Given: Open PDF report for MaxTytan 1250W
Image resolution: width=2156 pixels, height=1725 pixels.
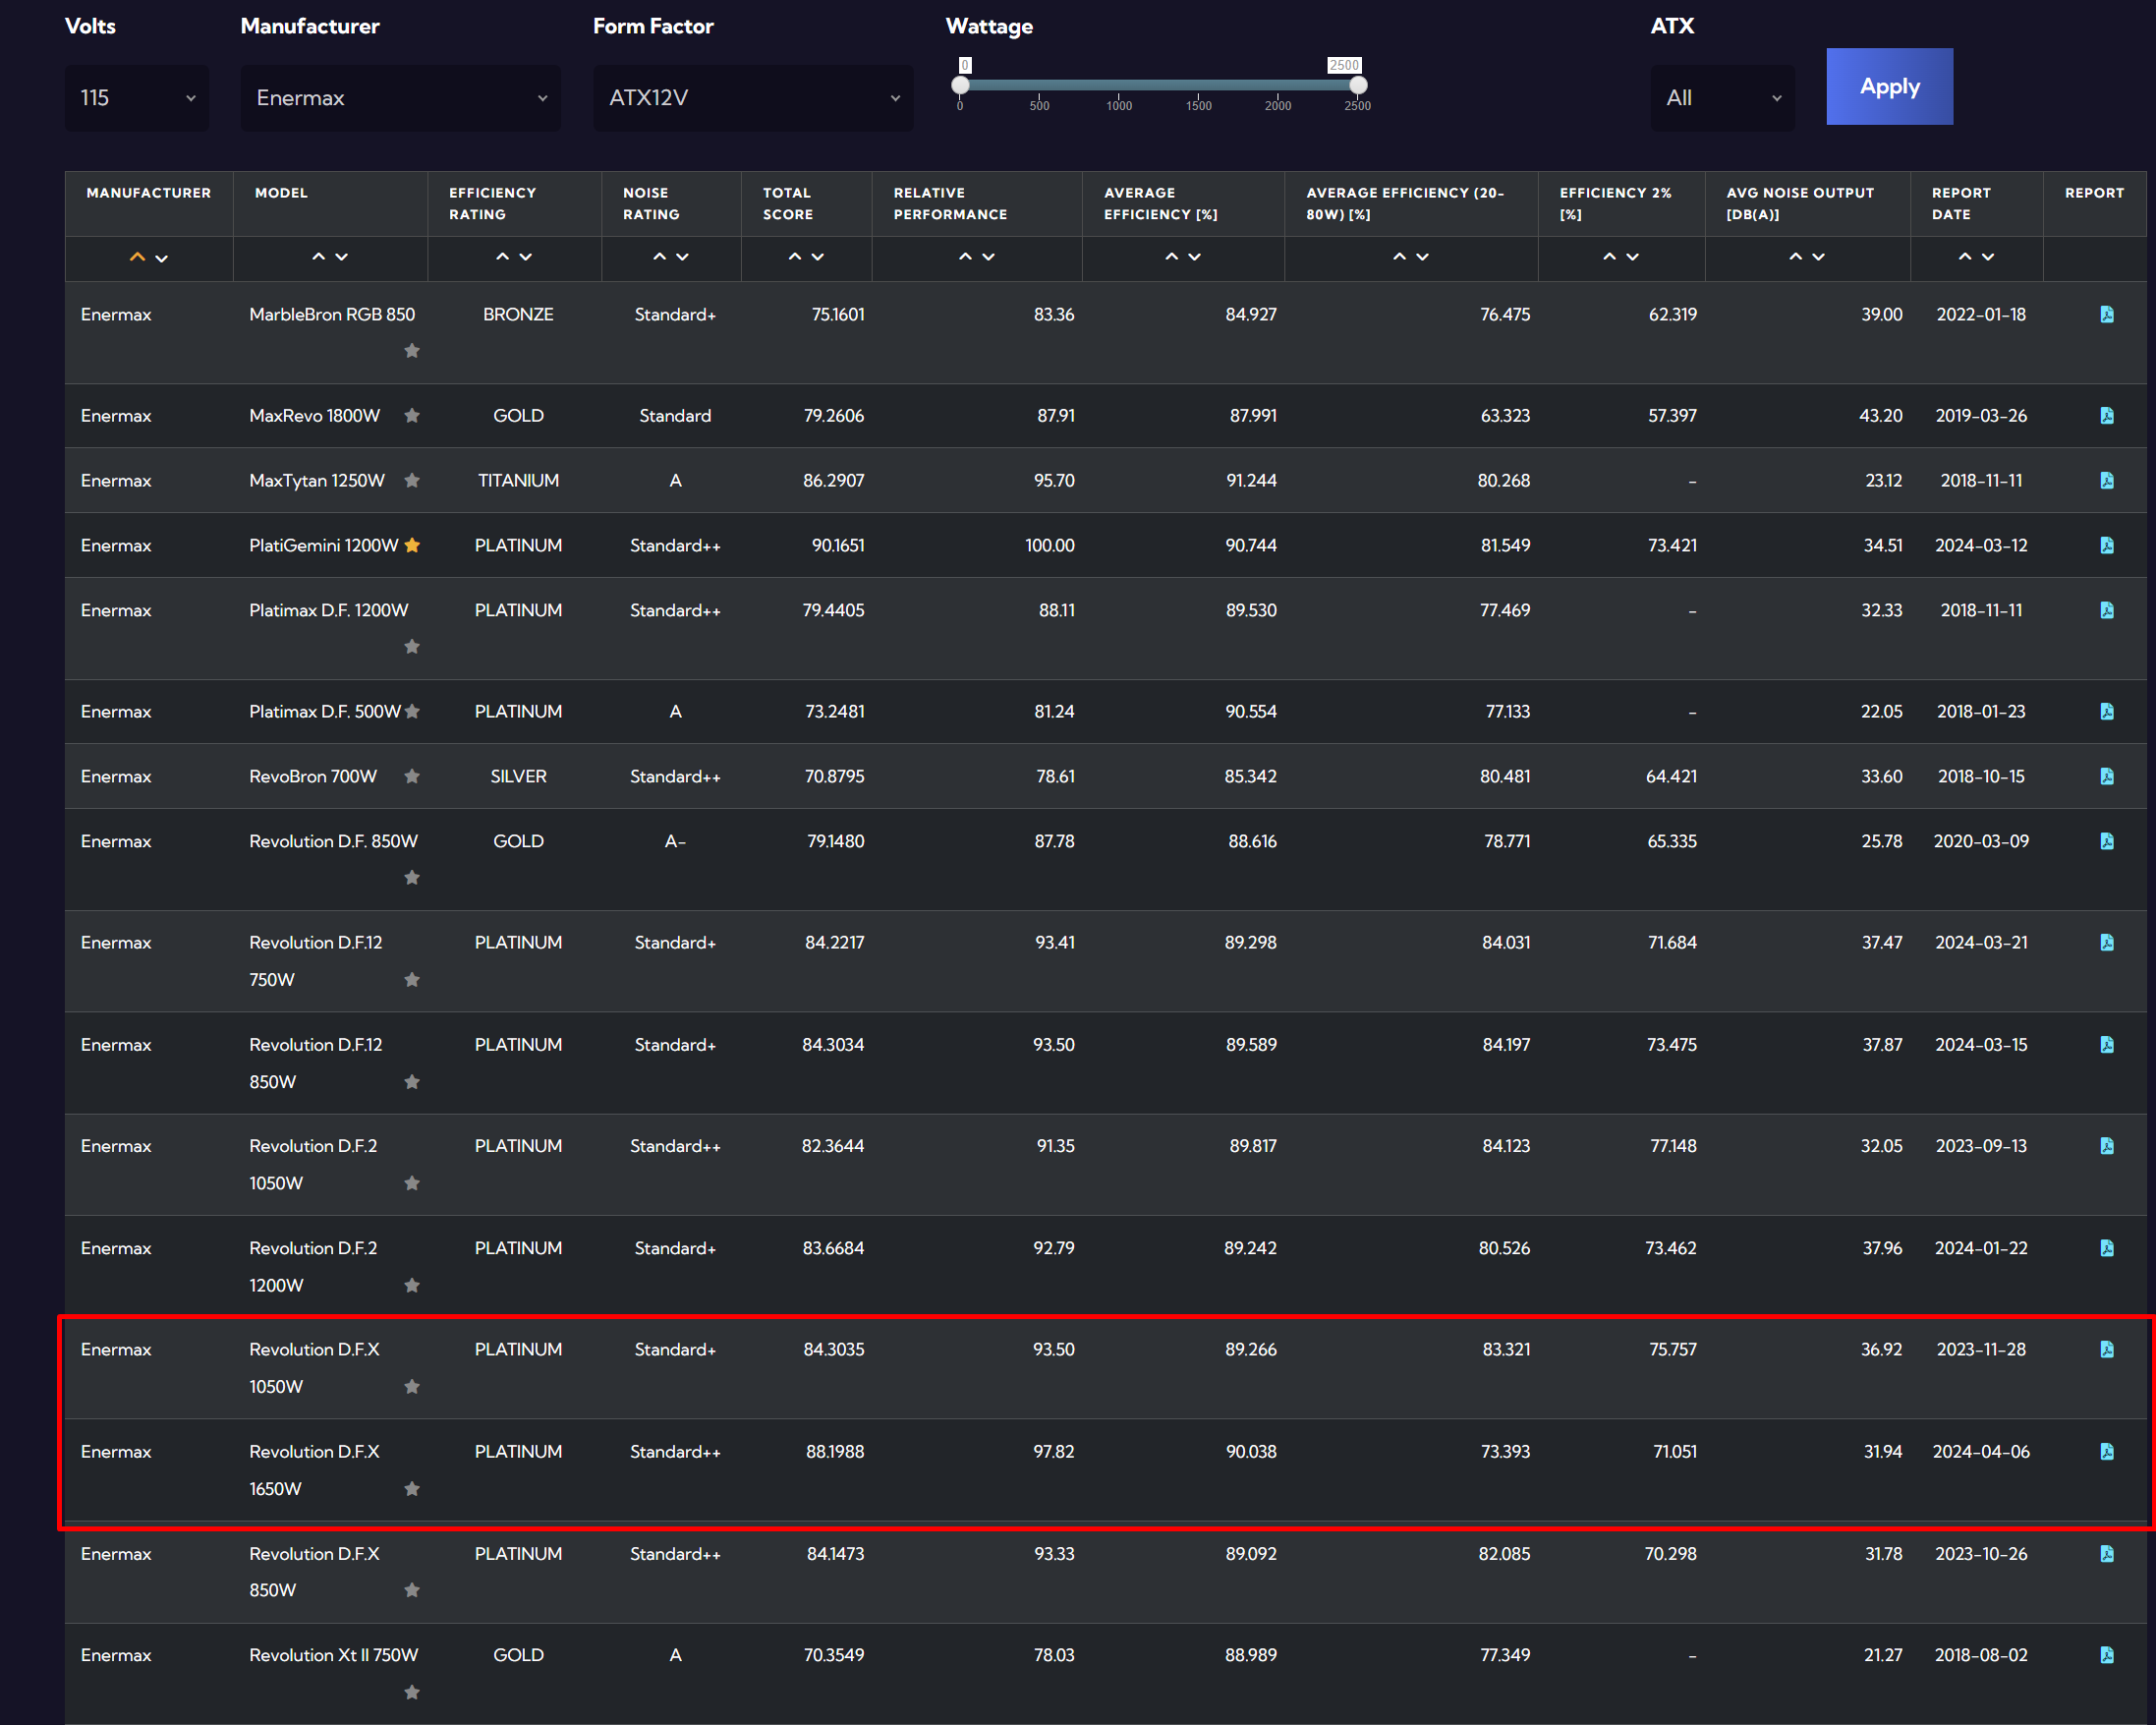Looking at the screenshot, I should [x=2106, y=481].
